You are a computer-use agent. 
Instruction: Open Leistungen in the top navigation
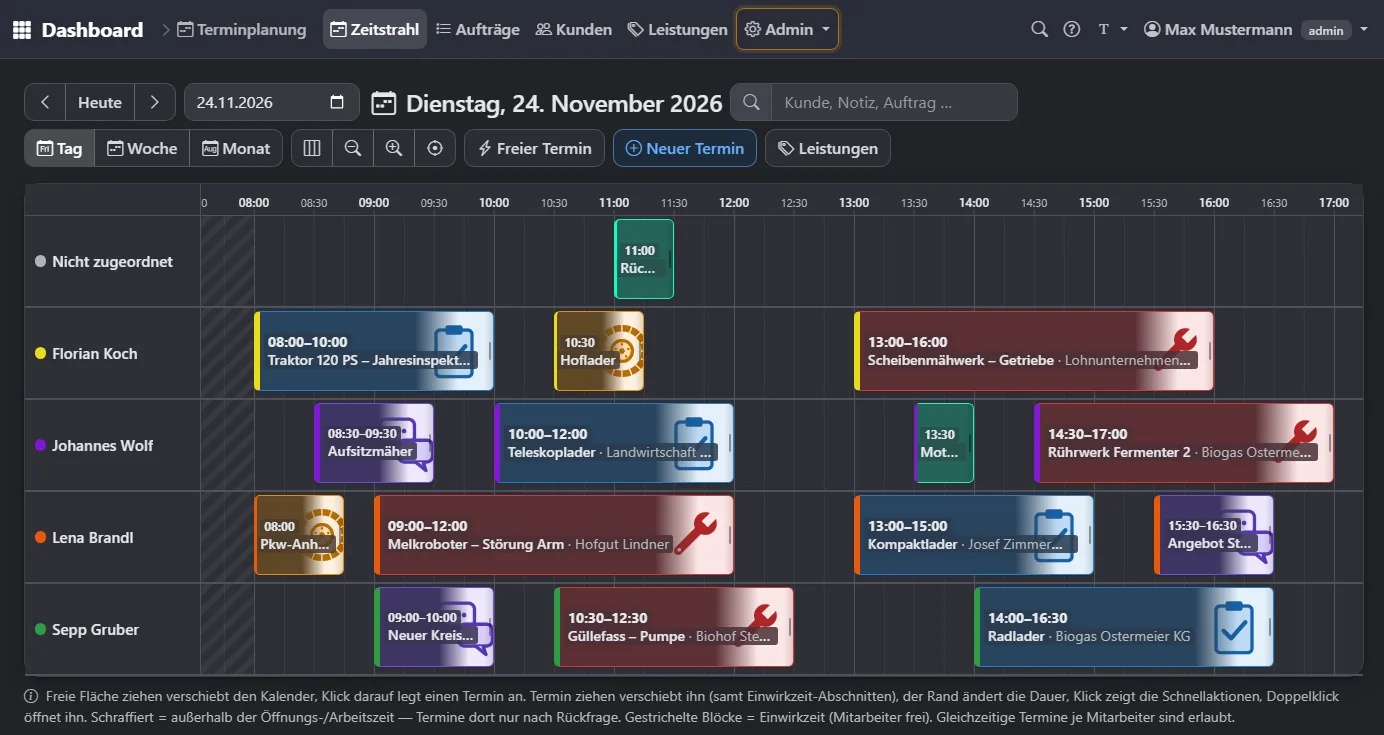click(678, 30)
